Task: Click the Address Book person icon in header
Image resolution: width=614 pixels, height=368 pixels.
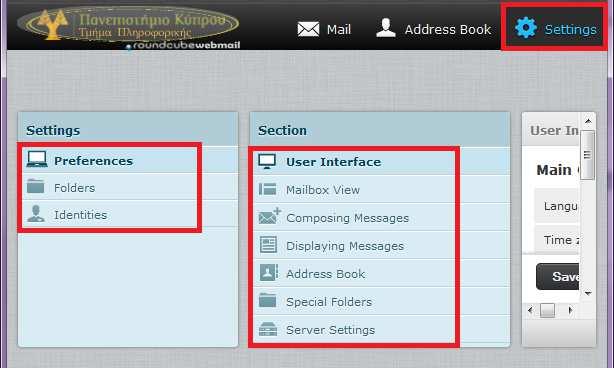Action: pos(386,28)
